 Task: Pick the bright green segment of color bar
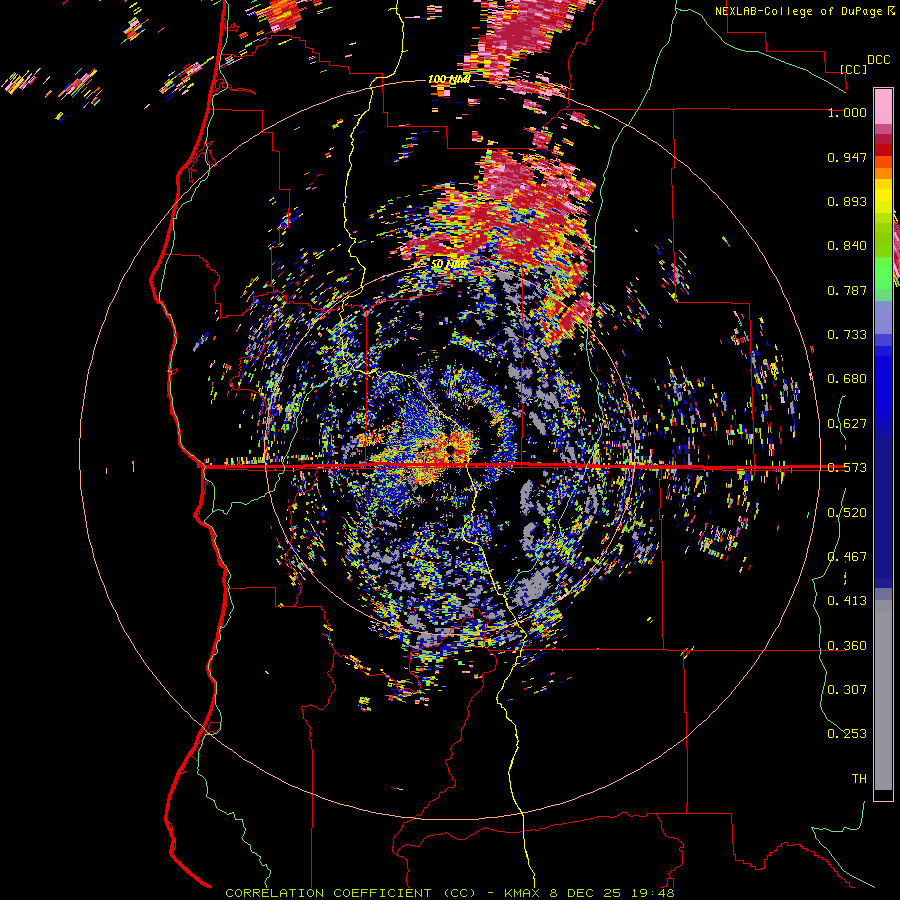tap(883, 272)
